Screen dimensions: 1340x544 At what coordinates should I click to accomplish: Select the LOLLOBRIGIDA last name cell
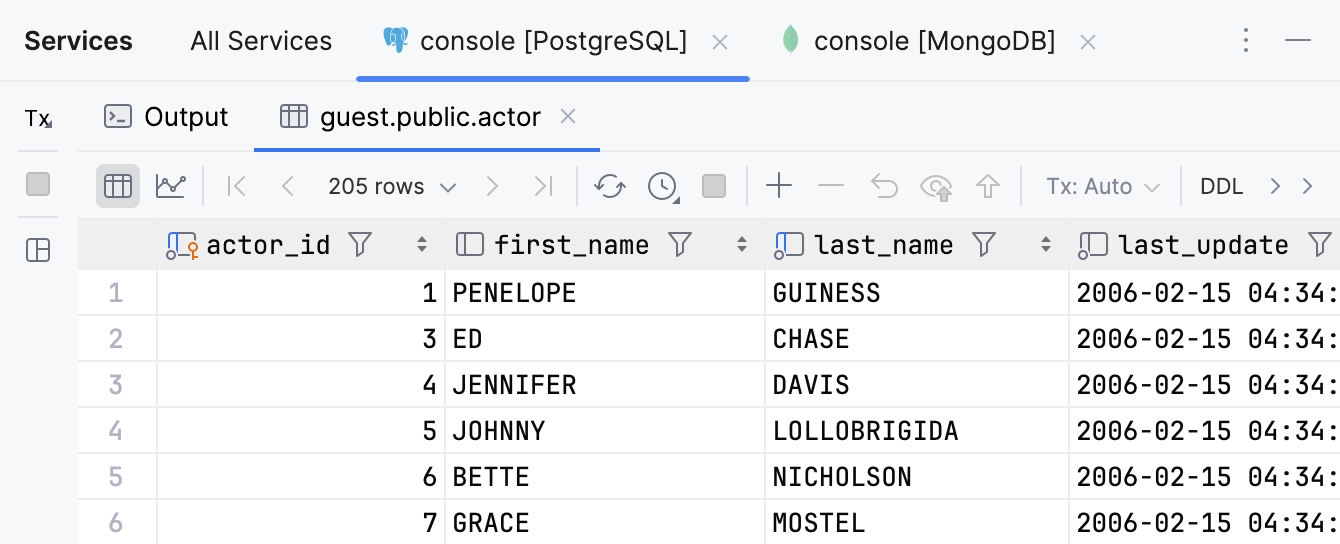tap(865, 431)
